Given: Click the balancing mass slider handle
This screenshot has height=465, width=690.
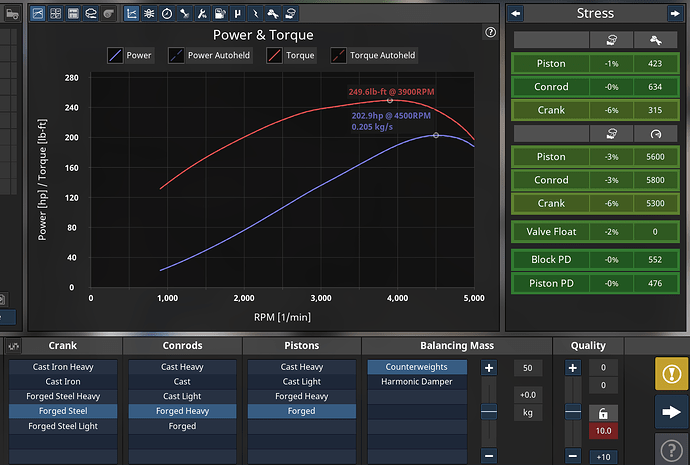Looking at the screenshot, I should 489,411.
